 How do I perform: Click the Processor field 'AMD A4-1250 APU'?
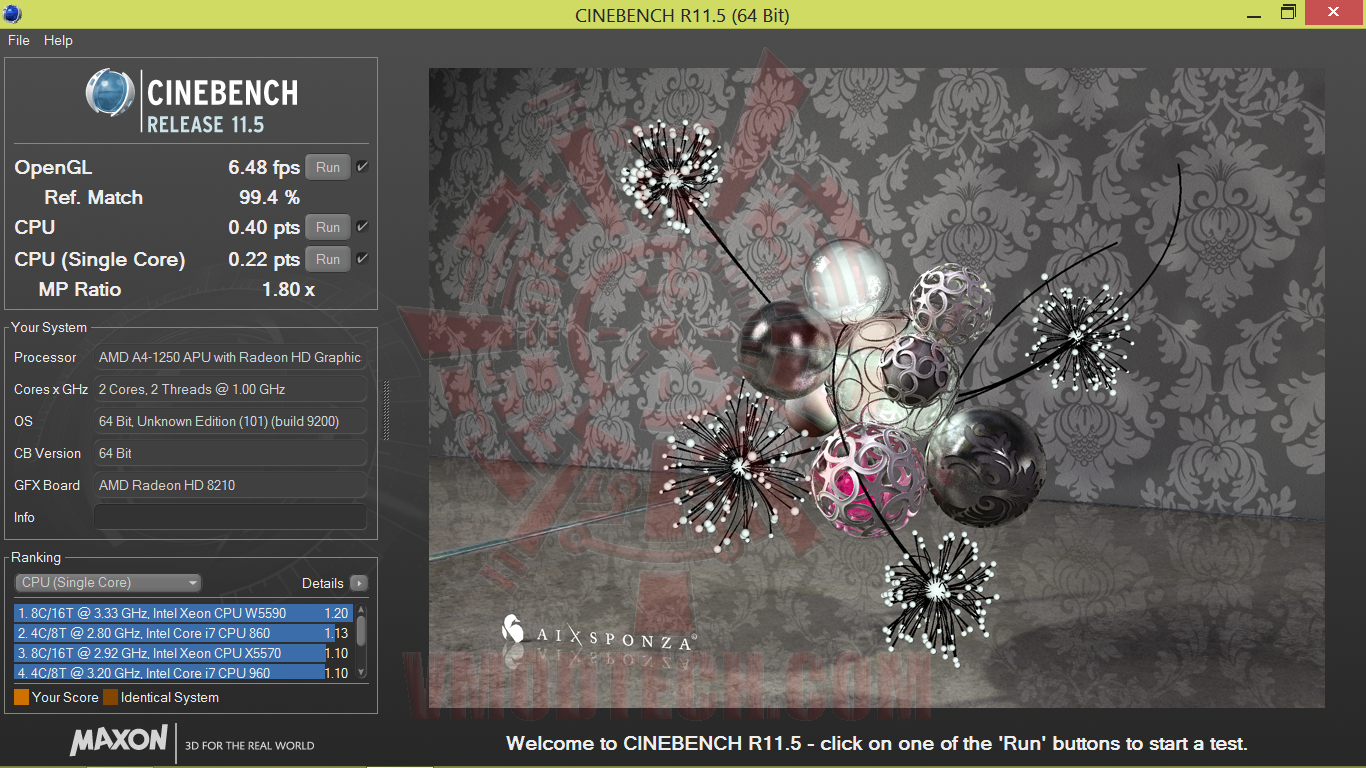click(230, 357)
